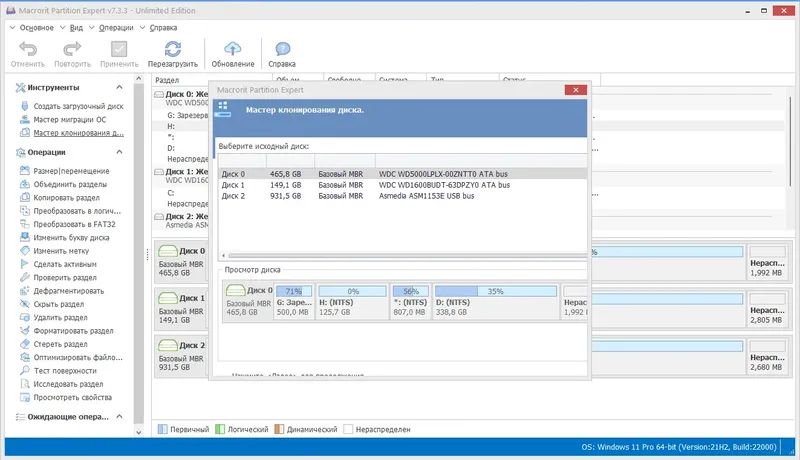Viewport: 800px width, 460px height.
Task: Choose Оптимизировать файловую систему operation
Action: click(78, 357)
